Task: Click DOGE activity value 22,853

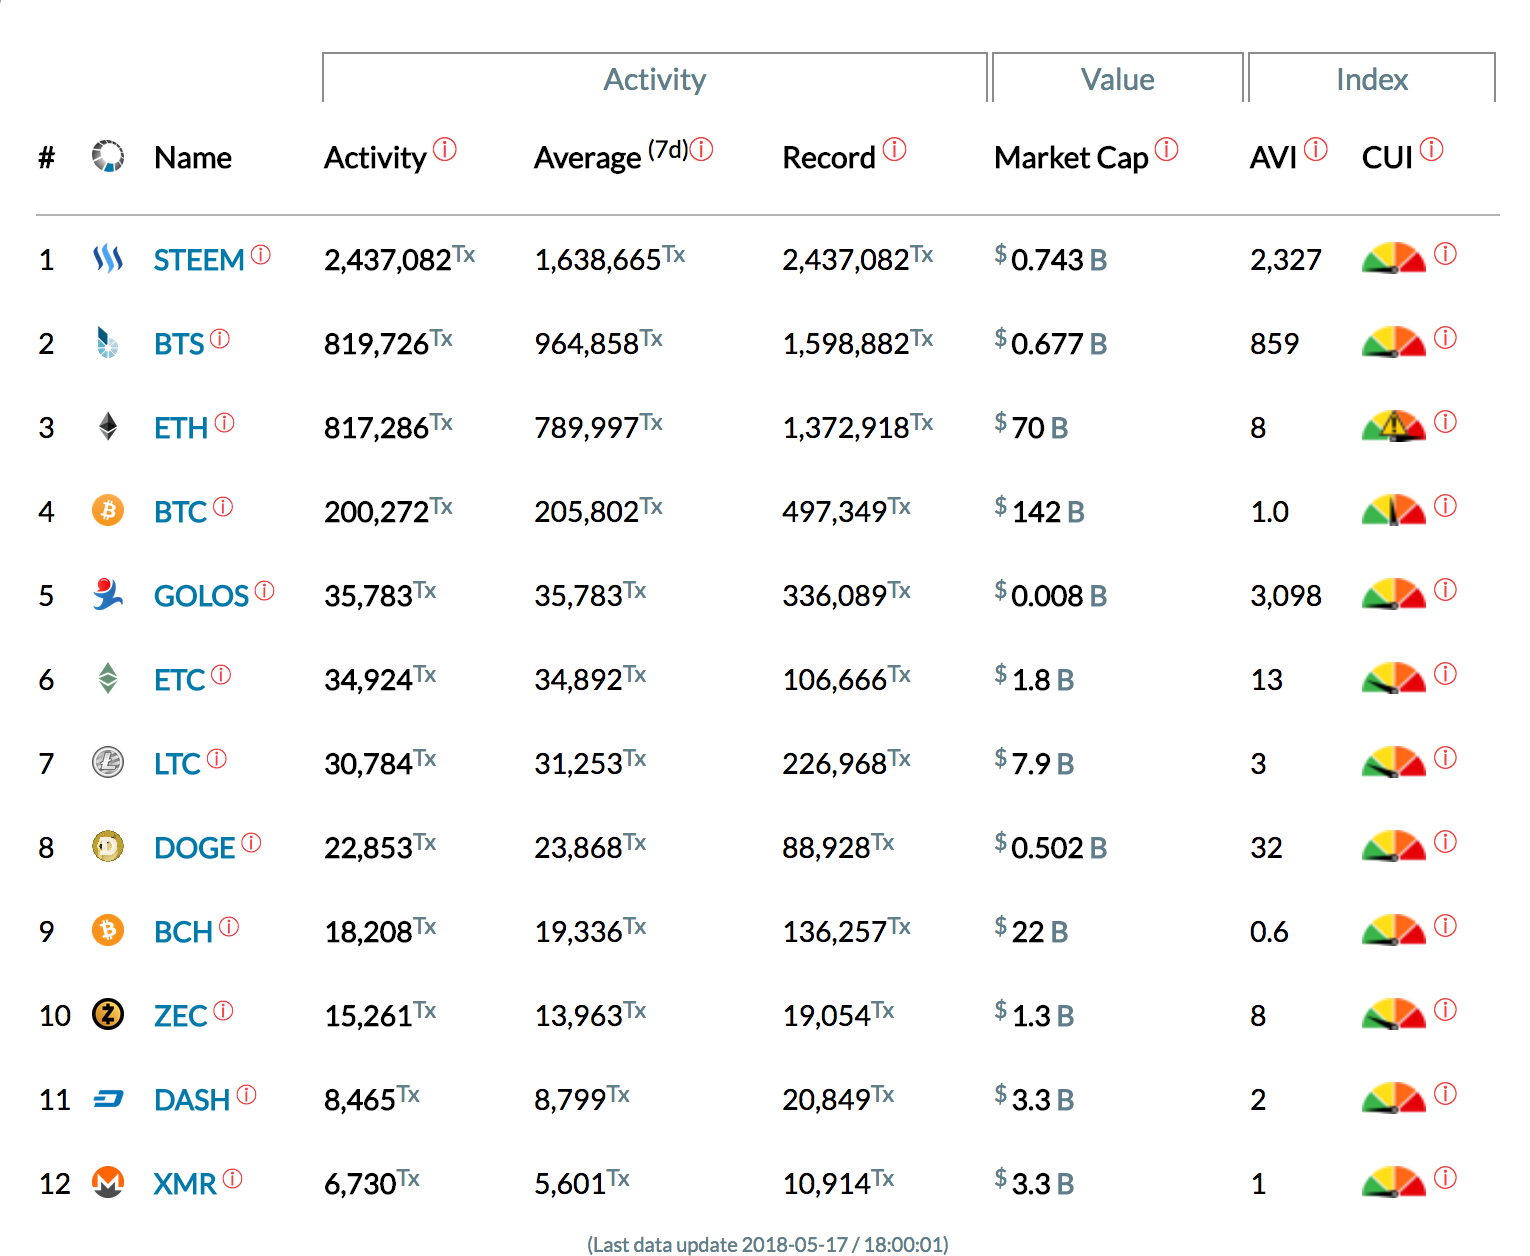Action: pos(380,847)
